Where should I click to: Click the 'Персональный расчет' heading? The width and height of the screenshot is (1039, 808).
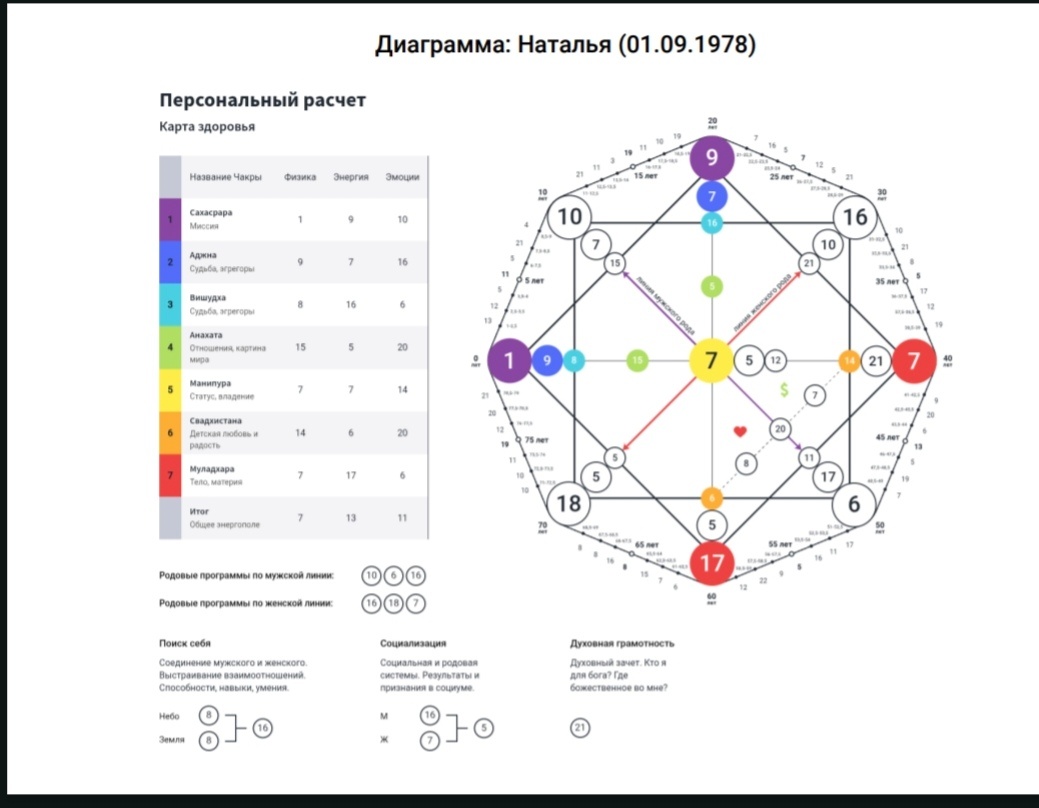pyautogui.click(x=262, y=100)
